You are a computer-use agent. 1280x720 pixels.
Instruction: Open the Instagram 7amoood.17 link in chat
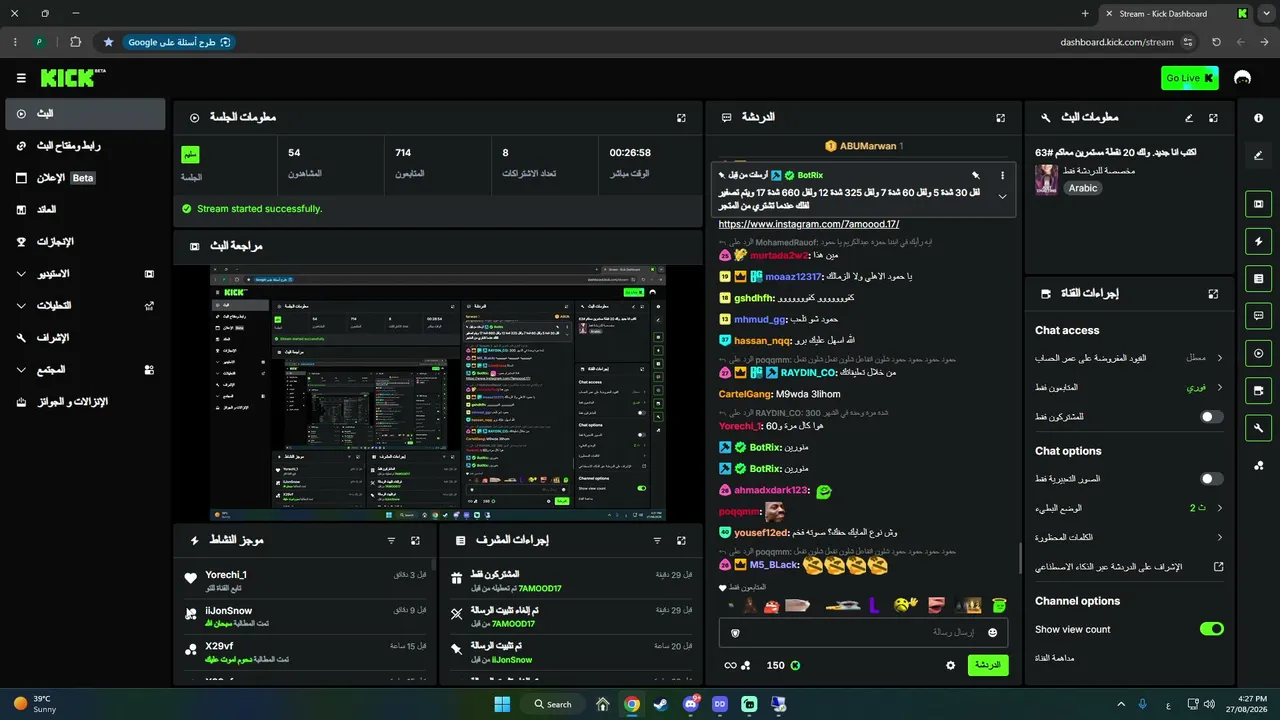click(809, 224)
